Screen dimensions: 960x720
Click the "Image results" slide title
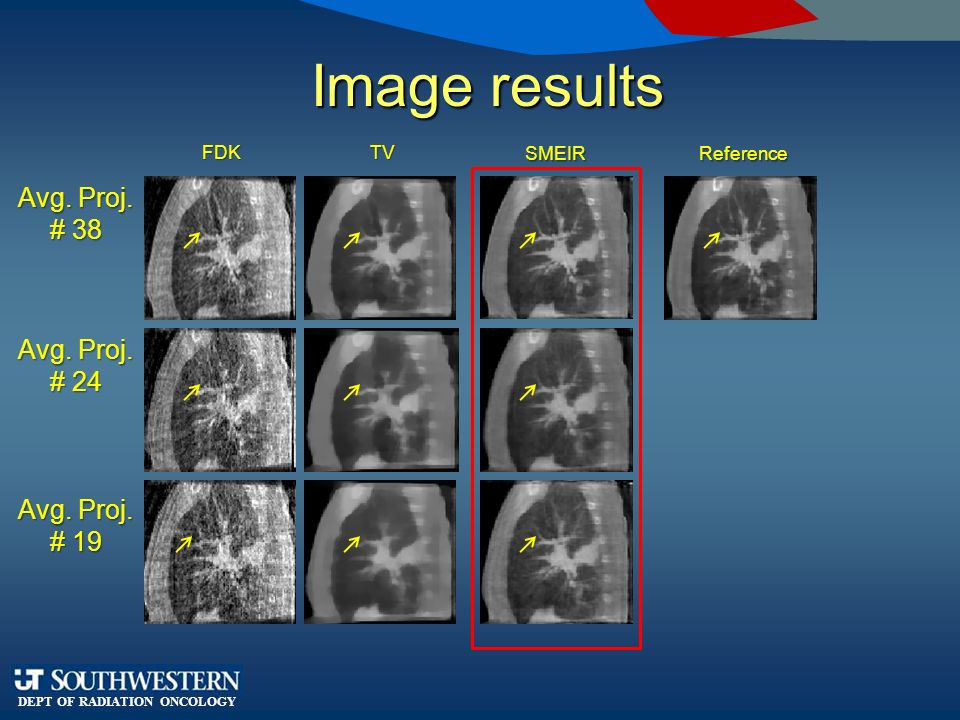click(x=488, y=88)
